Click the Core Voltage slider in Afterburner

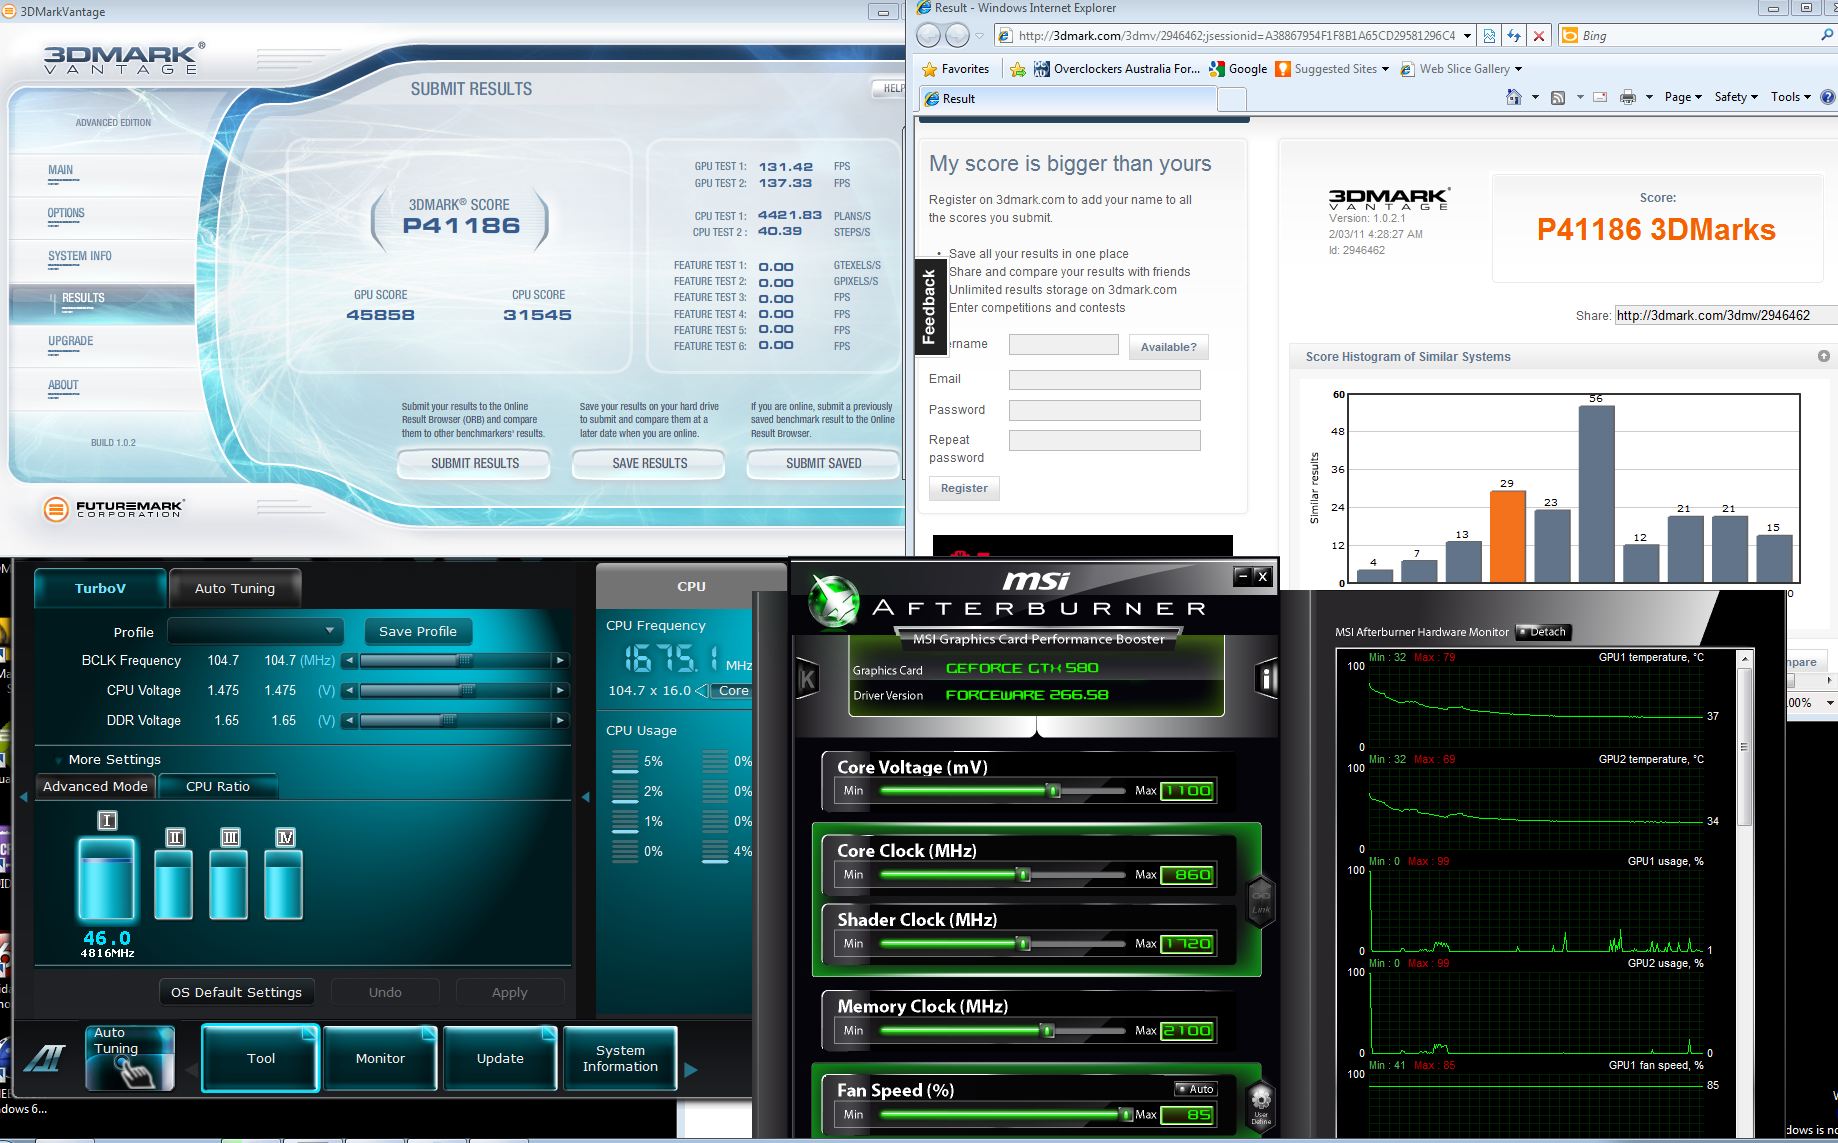(x=1003, y=790)
